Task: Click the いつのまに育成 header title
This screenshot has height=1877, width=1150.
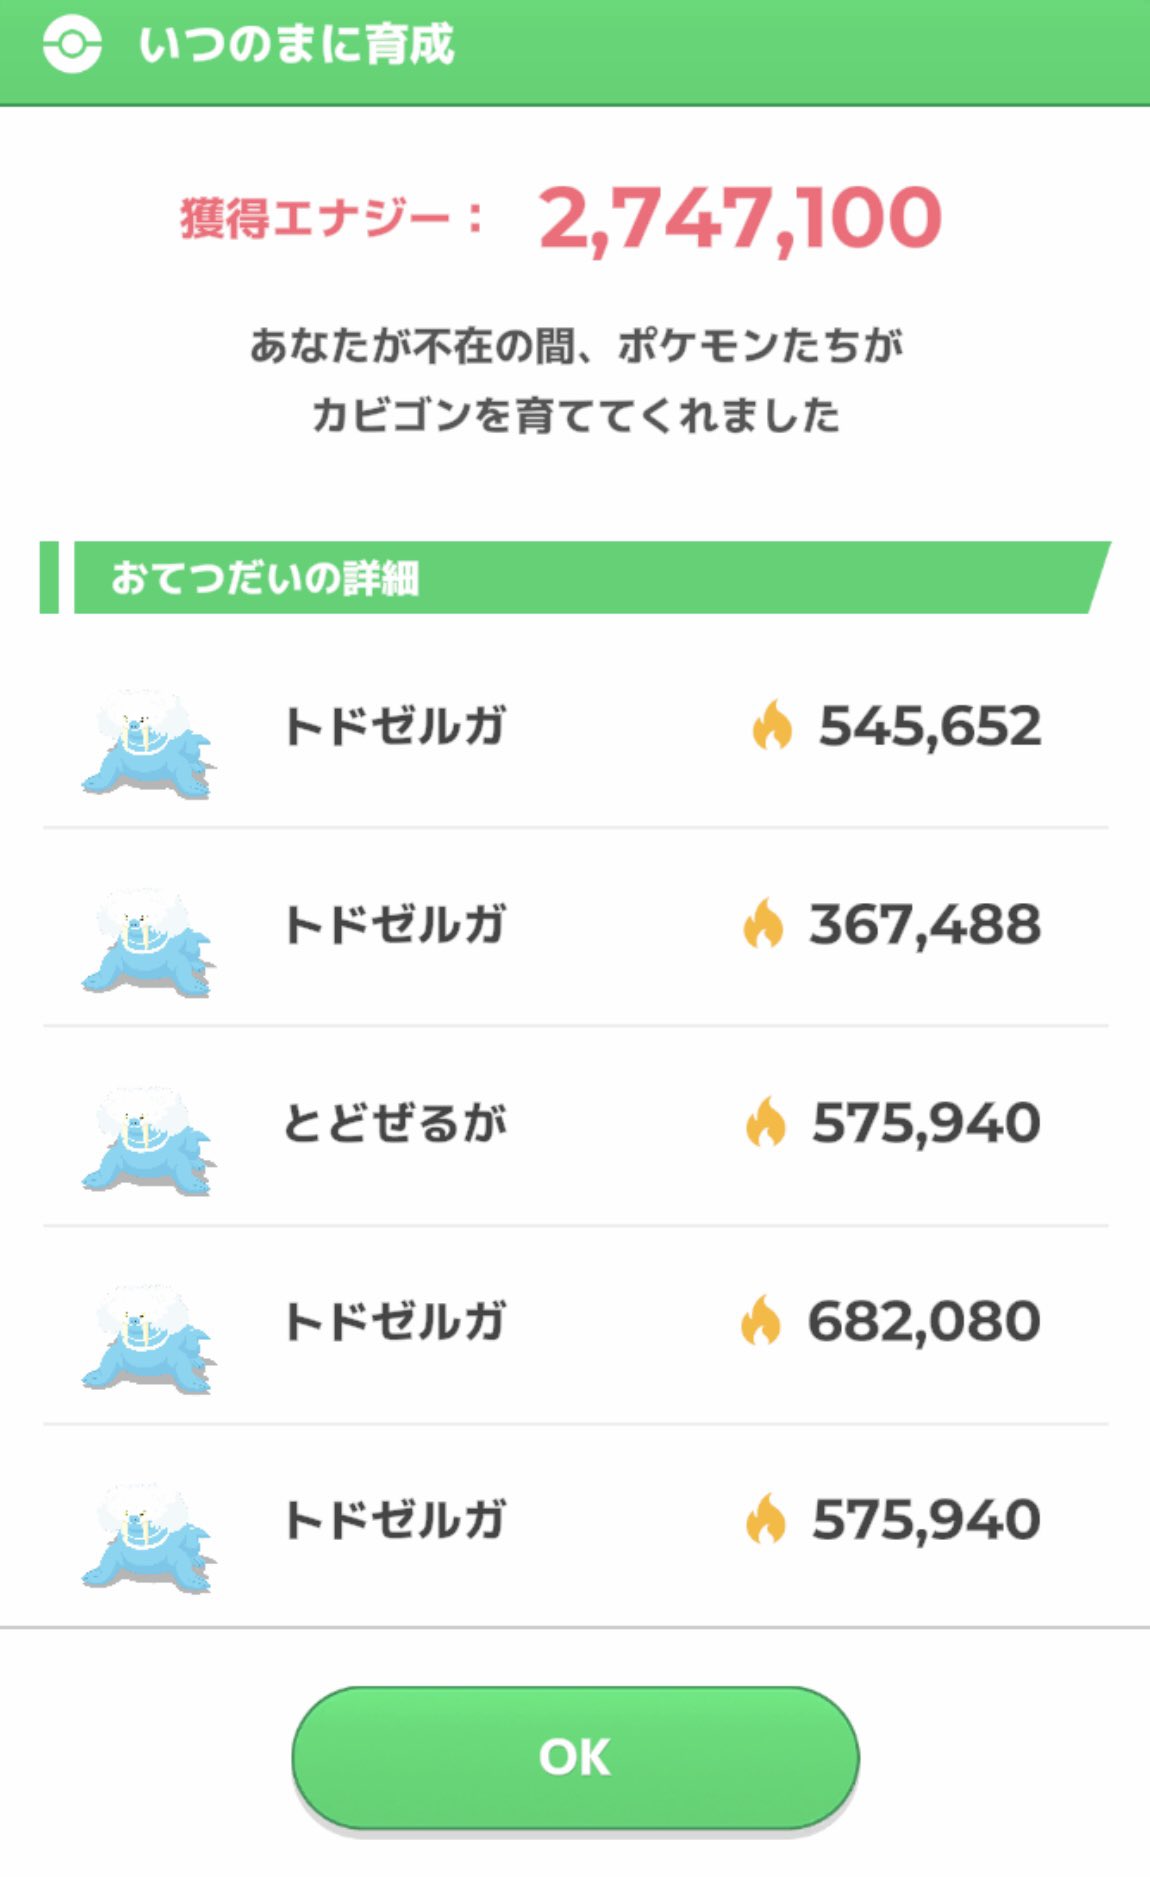Action: pos(296,45)
